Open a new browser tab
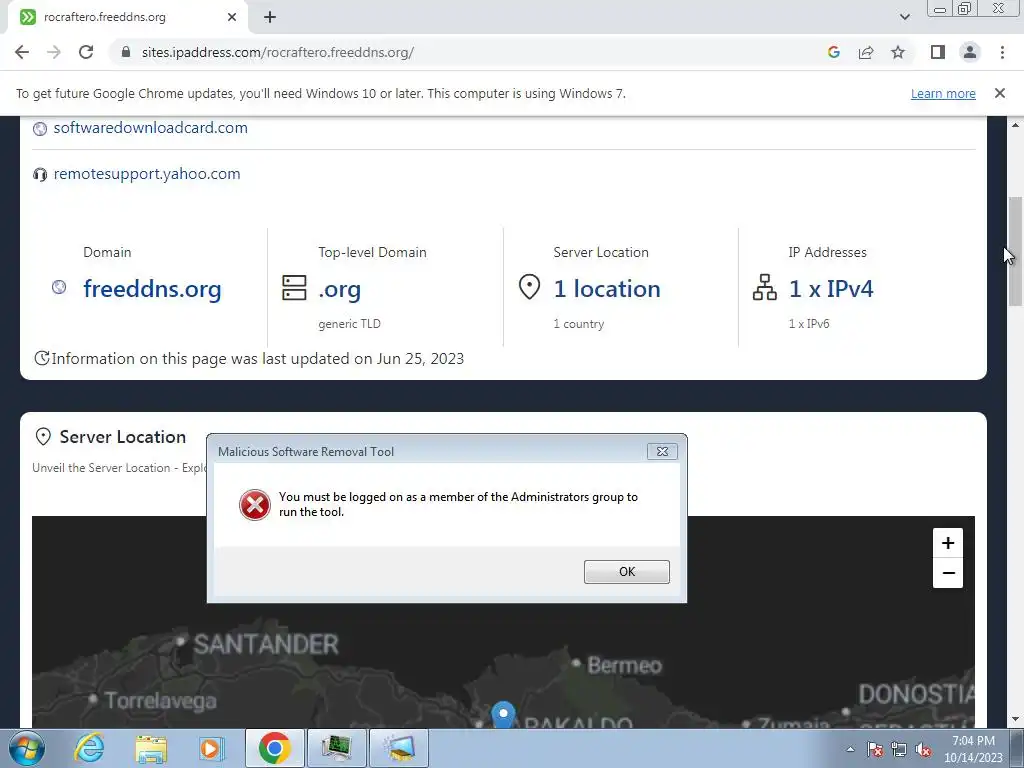The height and width of the screenshot is (768, 1024). (x=270, y=17)
